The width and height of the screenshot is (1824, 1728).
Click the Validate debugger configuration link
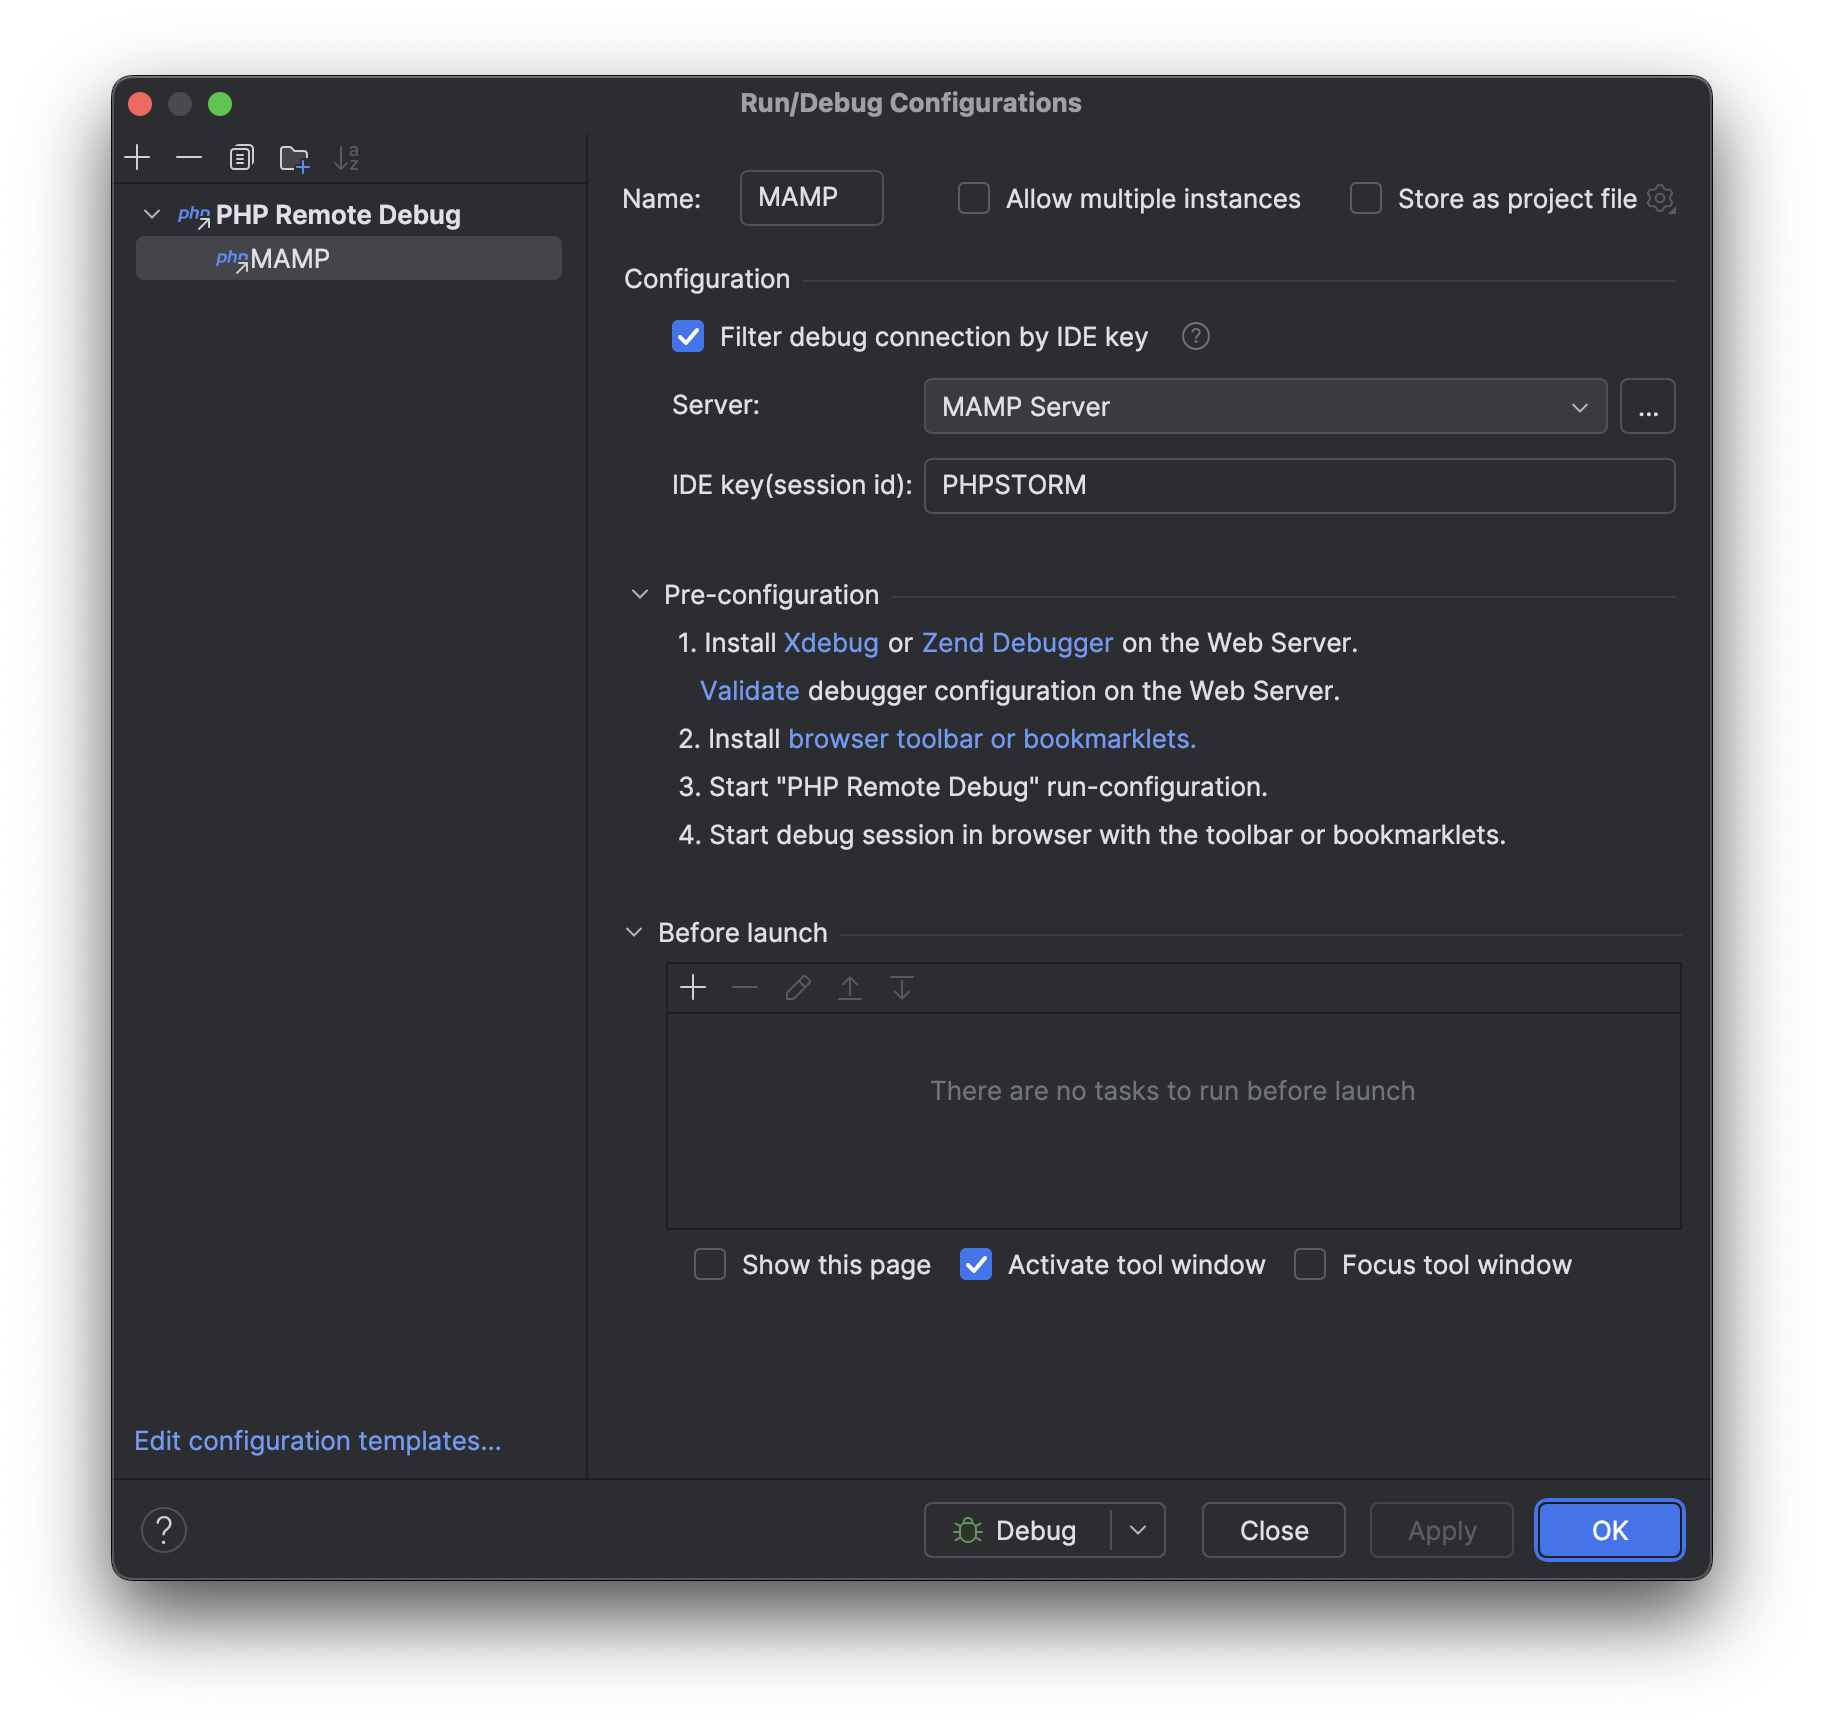click(749, 690)
